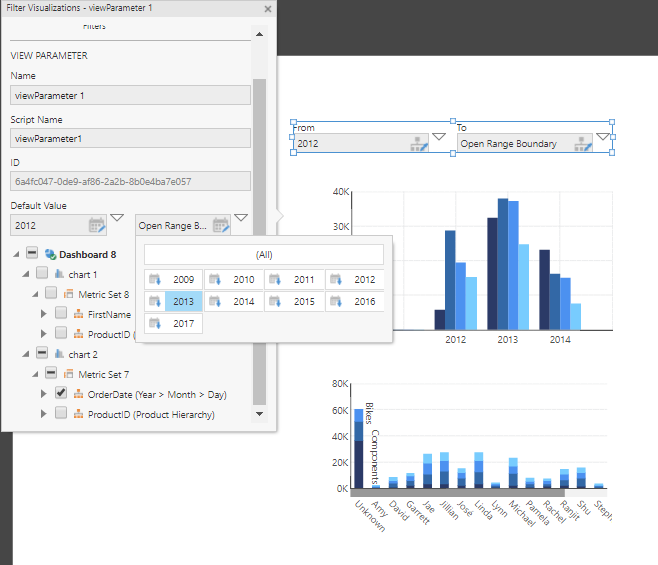Check the ProductID checkbox under Metric Set 8
This screenshot has width=658, height=565.
click(x=61, y=333)
